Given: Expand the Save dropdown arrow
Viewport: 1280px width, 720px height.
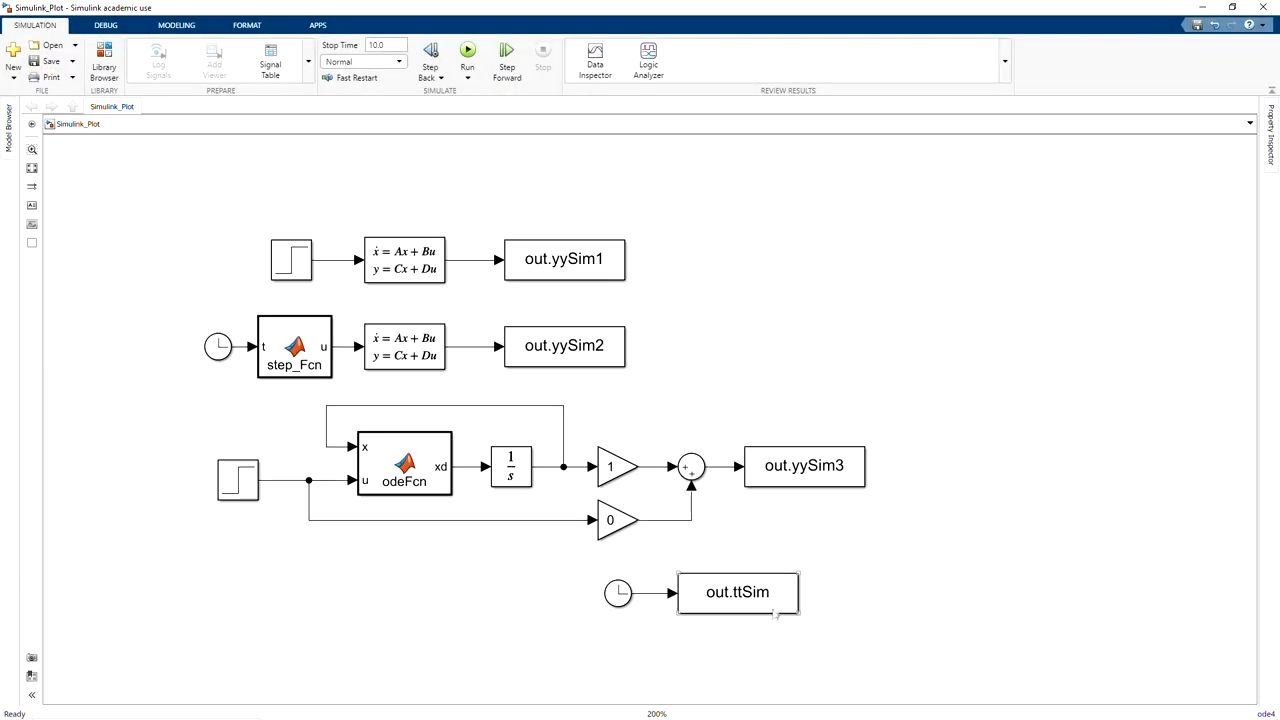Looking at the screenshot, I should click(x=73, y=61).
